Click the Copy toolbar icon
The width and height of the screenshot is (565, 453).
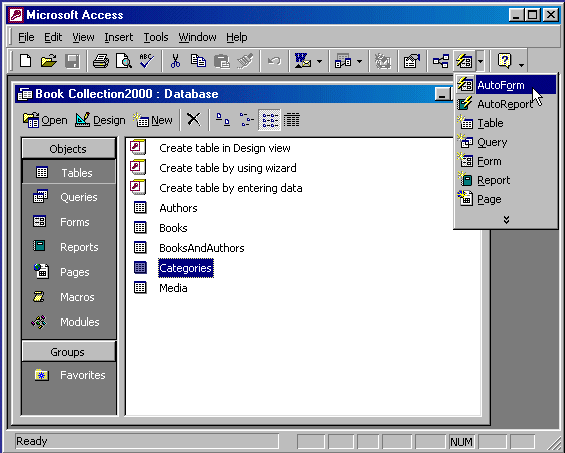click(198, 61)
